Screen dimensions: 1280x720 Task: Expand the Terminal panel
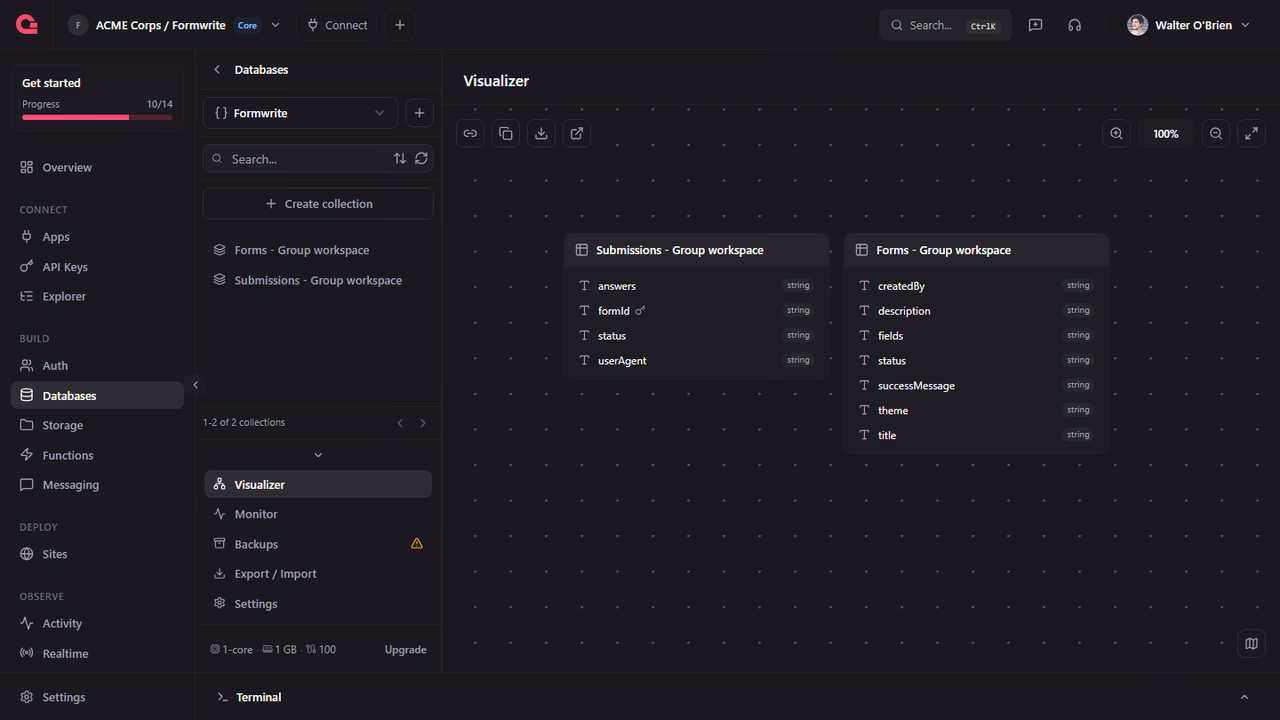(x=1244, y=697)
